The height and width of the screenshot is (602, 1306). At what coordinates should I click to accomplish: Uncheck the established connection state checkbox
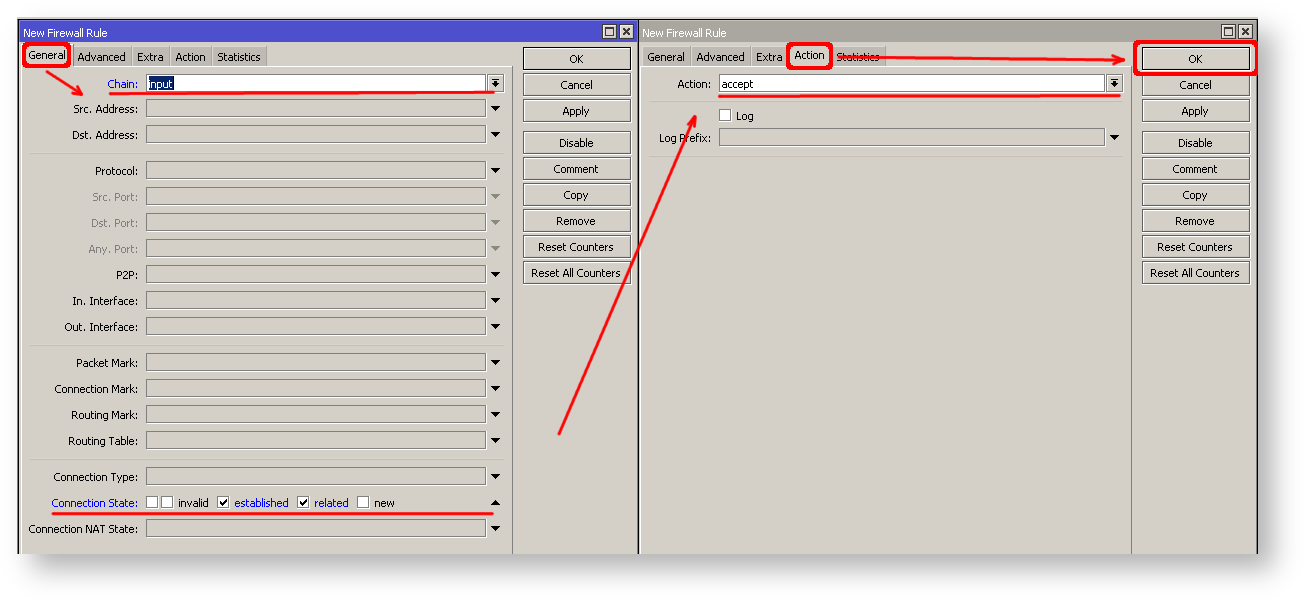tap(223, 502)
